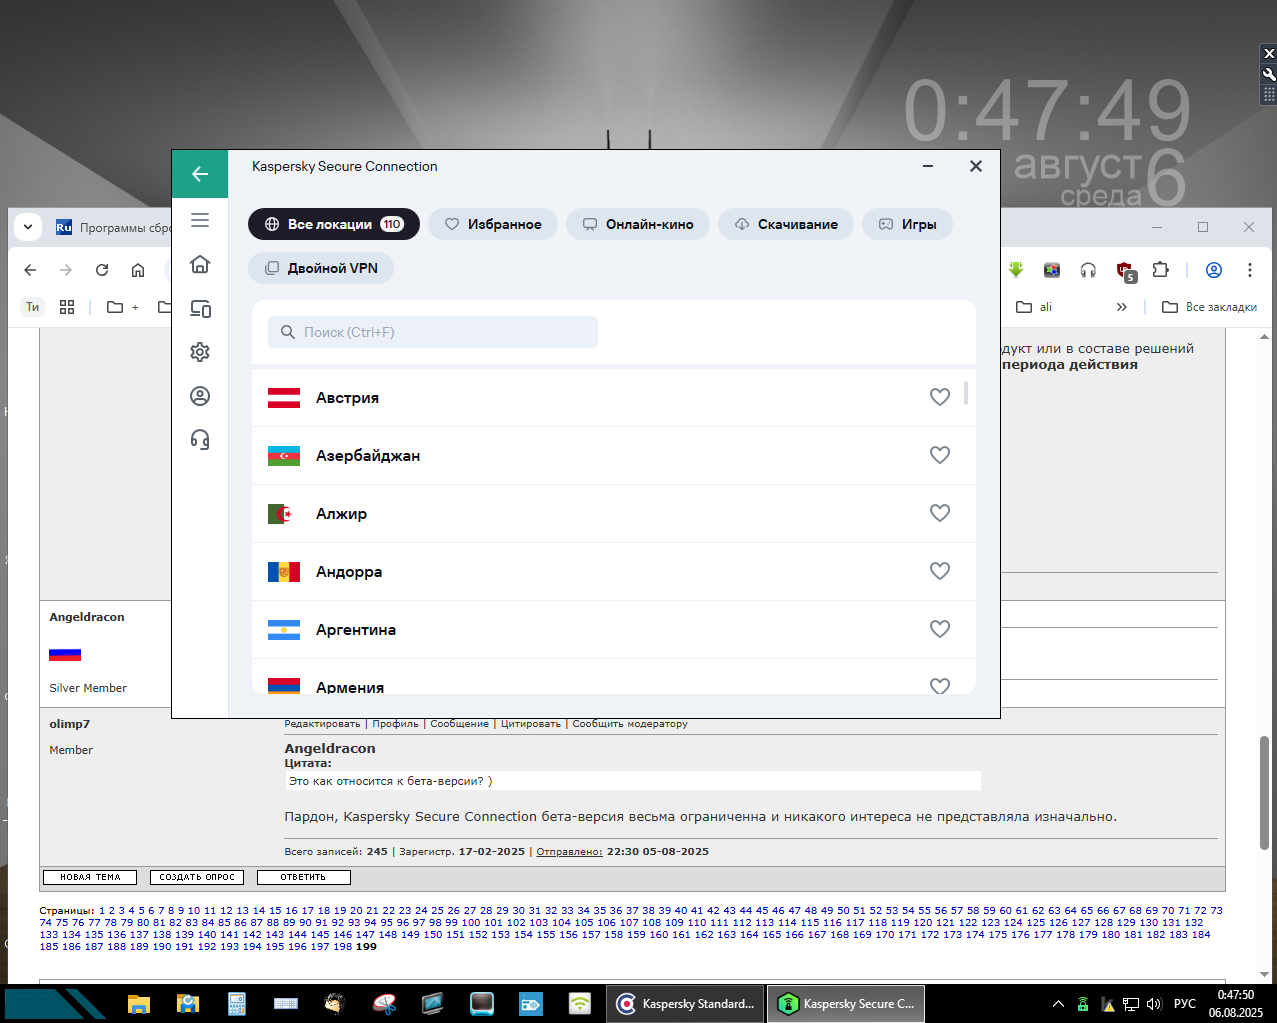This screenshot has width=1277, height=1023.
Task: Open the browser three-dot menu
Action: (x=1250, y=270)
